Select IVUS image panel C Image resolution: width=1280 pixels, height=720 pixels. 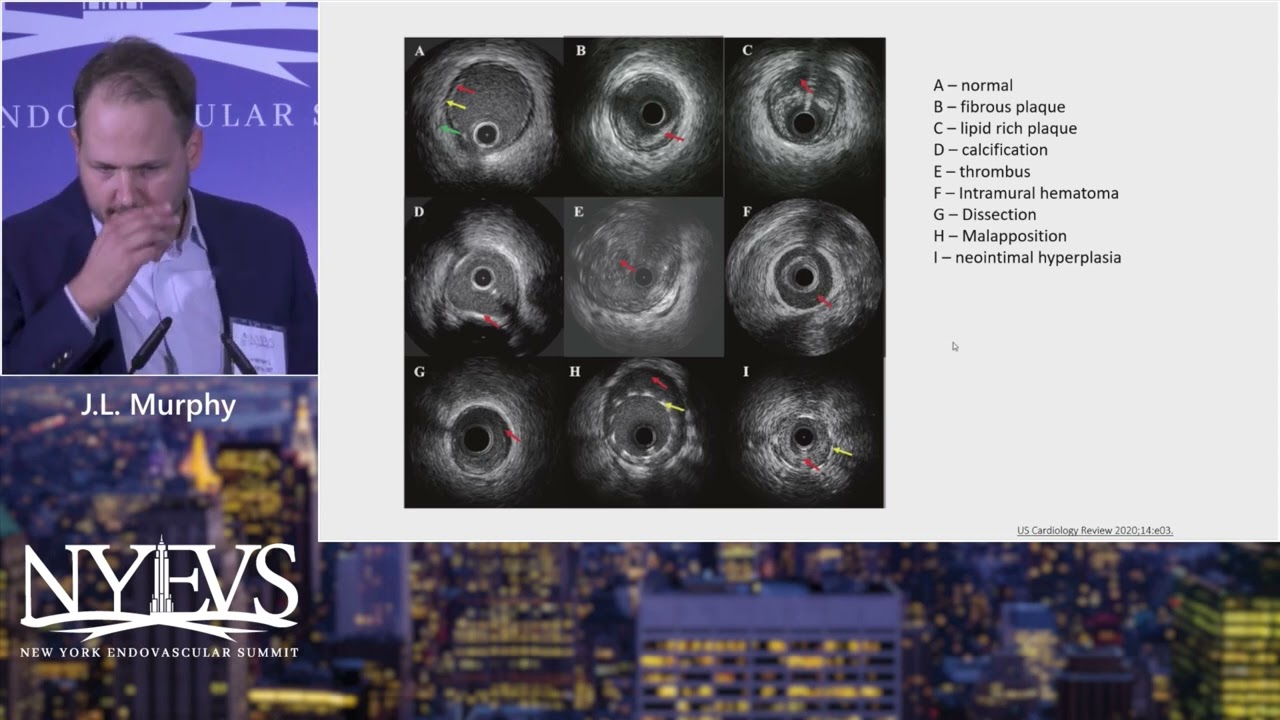805,116
